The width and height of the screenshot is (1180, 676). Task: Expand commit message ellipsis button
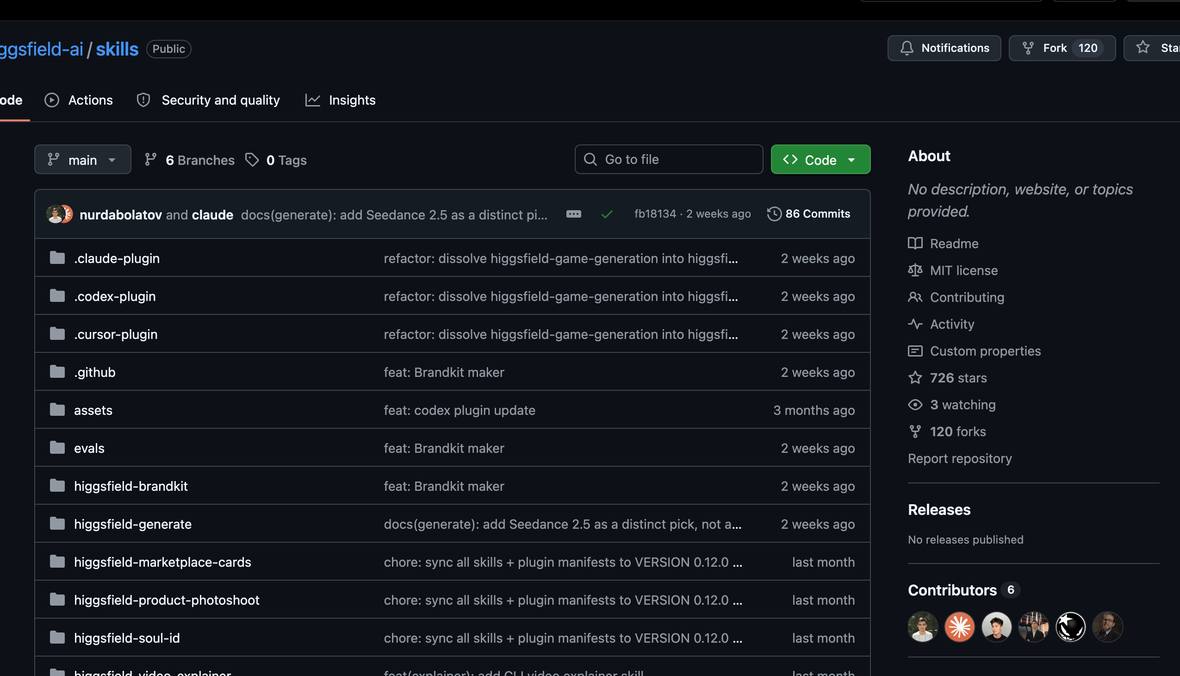click(573, 215)
